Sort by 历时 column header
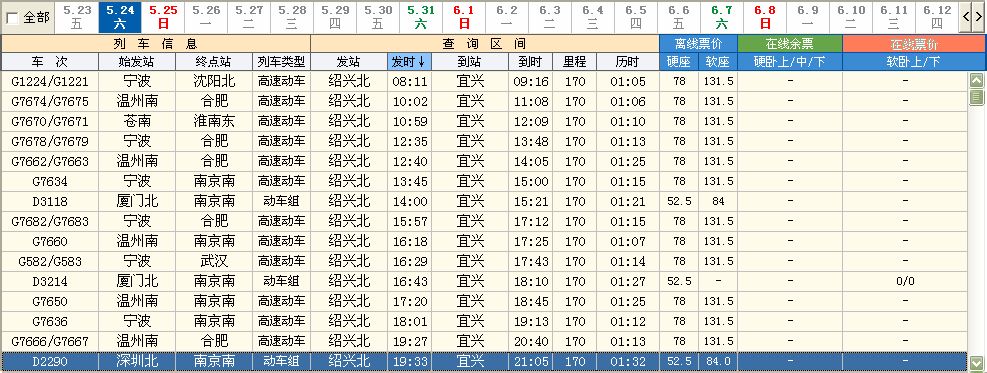Image resolution: width=987 pixels, height=373 pixels. click(627, 62)
